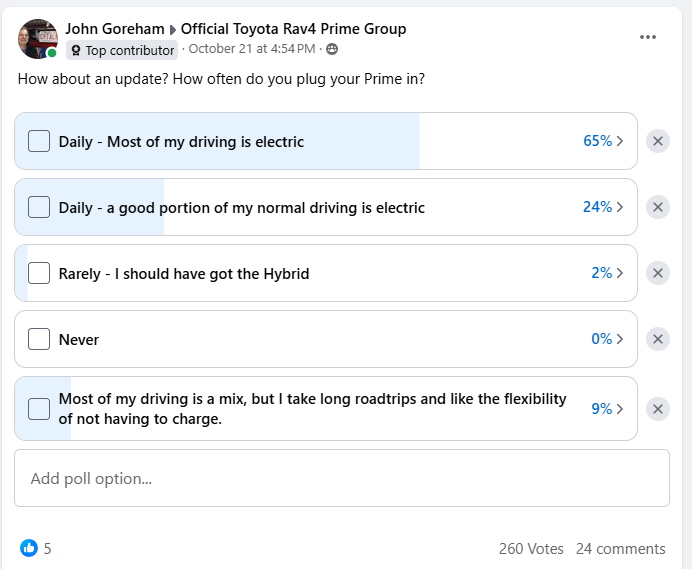Show voters behind the 24% result

click(x=603, y=207)
